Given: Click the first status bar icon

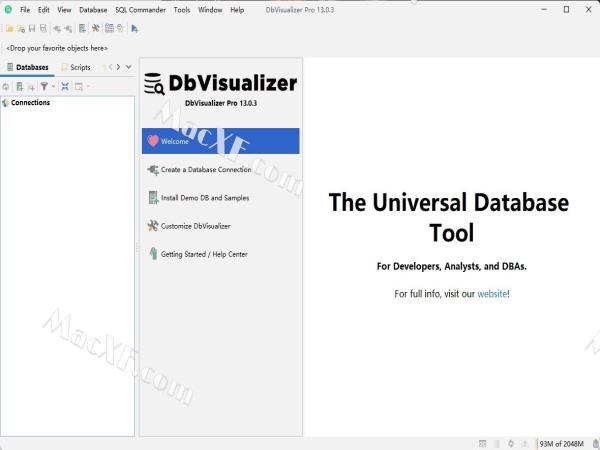Looking at the screenshot, I should [x=483, y=443].
